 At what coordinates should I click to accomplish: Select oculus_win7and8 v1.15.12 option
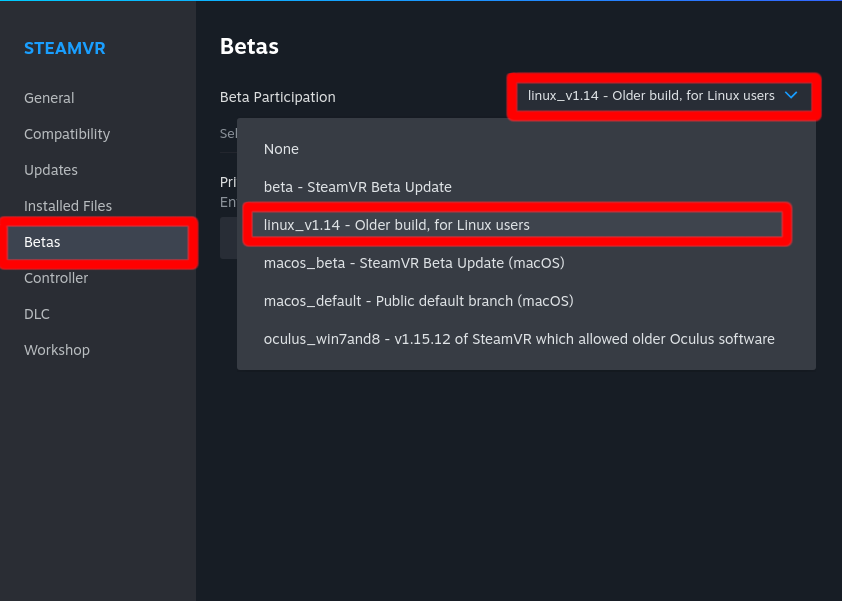[518, 339]
